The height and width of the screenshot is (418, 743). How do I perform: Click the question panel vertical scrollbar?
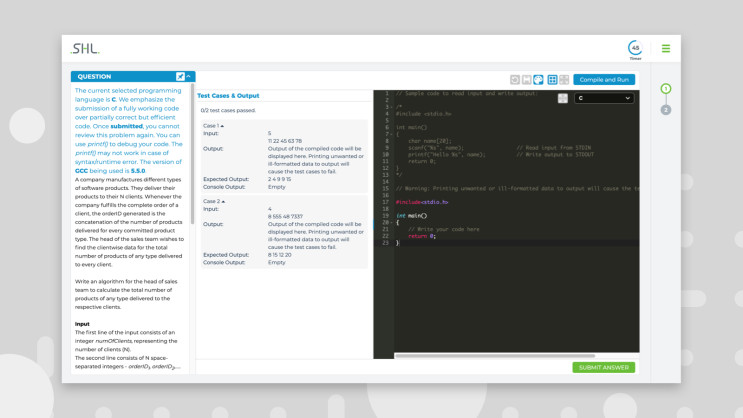[x=192, y=154]
